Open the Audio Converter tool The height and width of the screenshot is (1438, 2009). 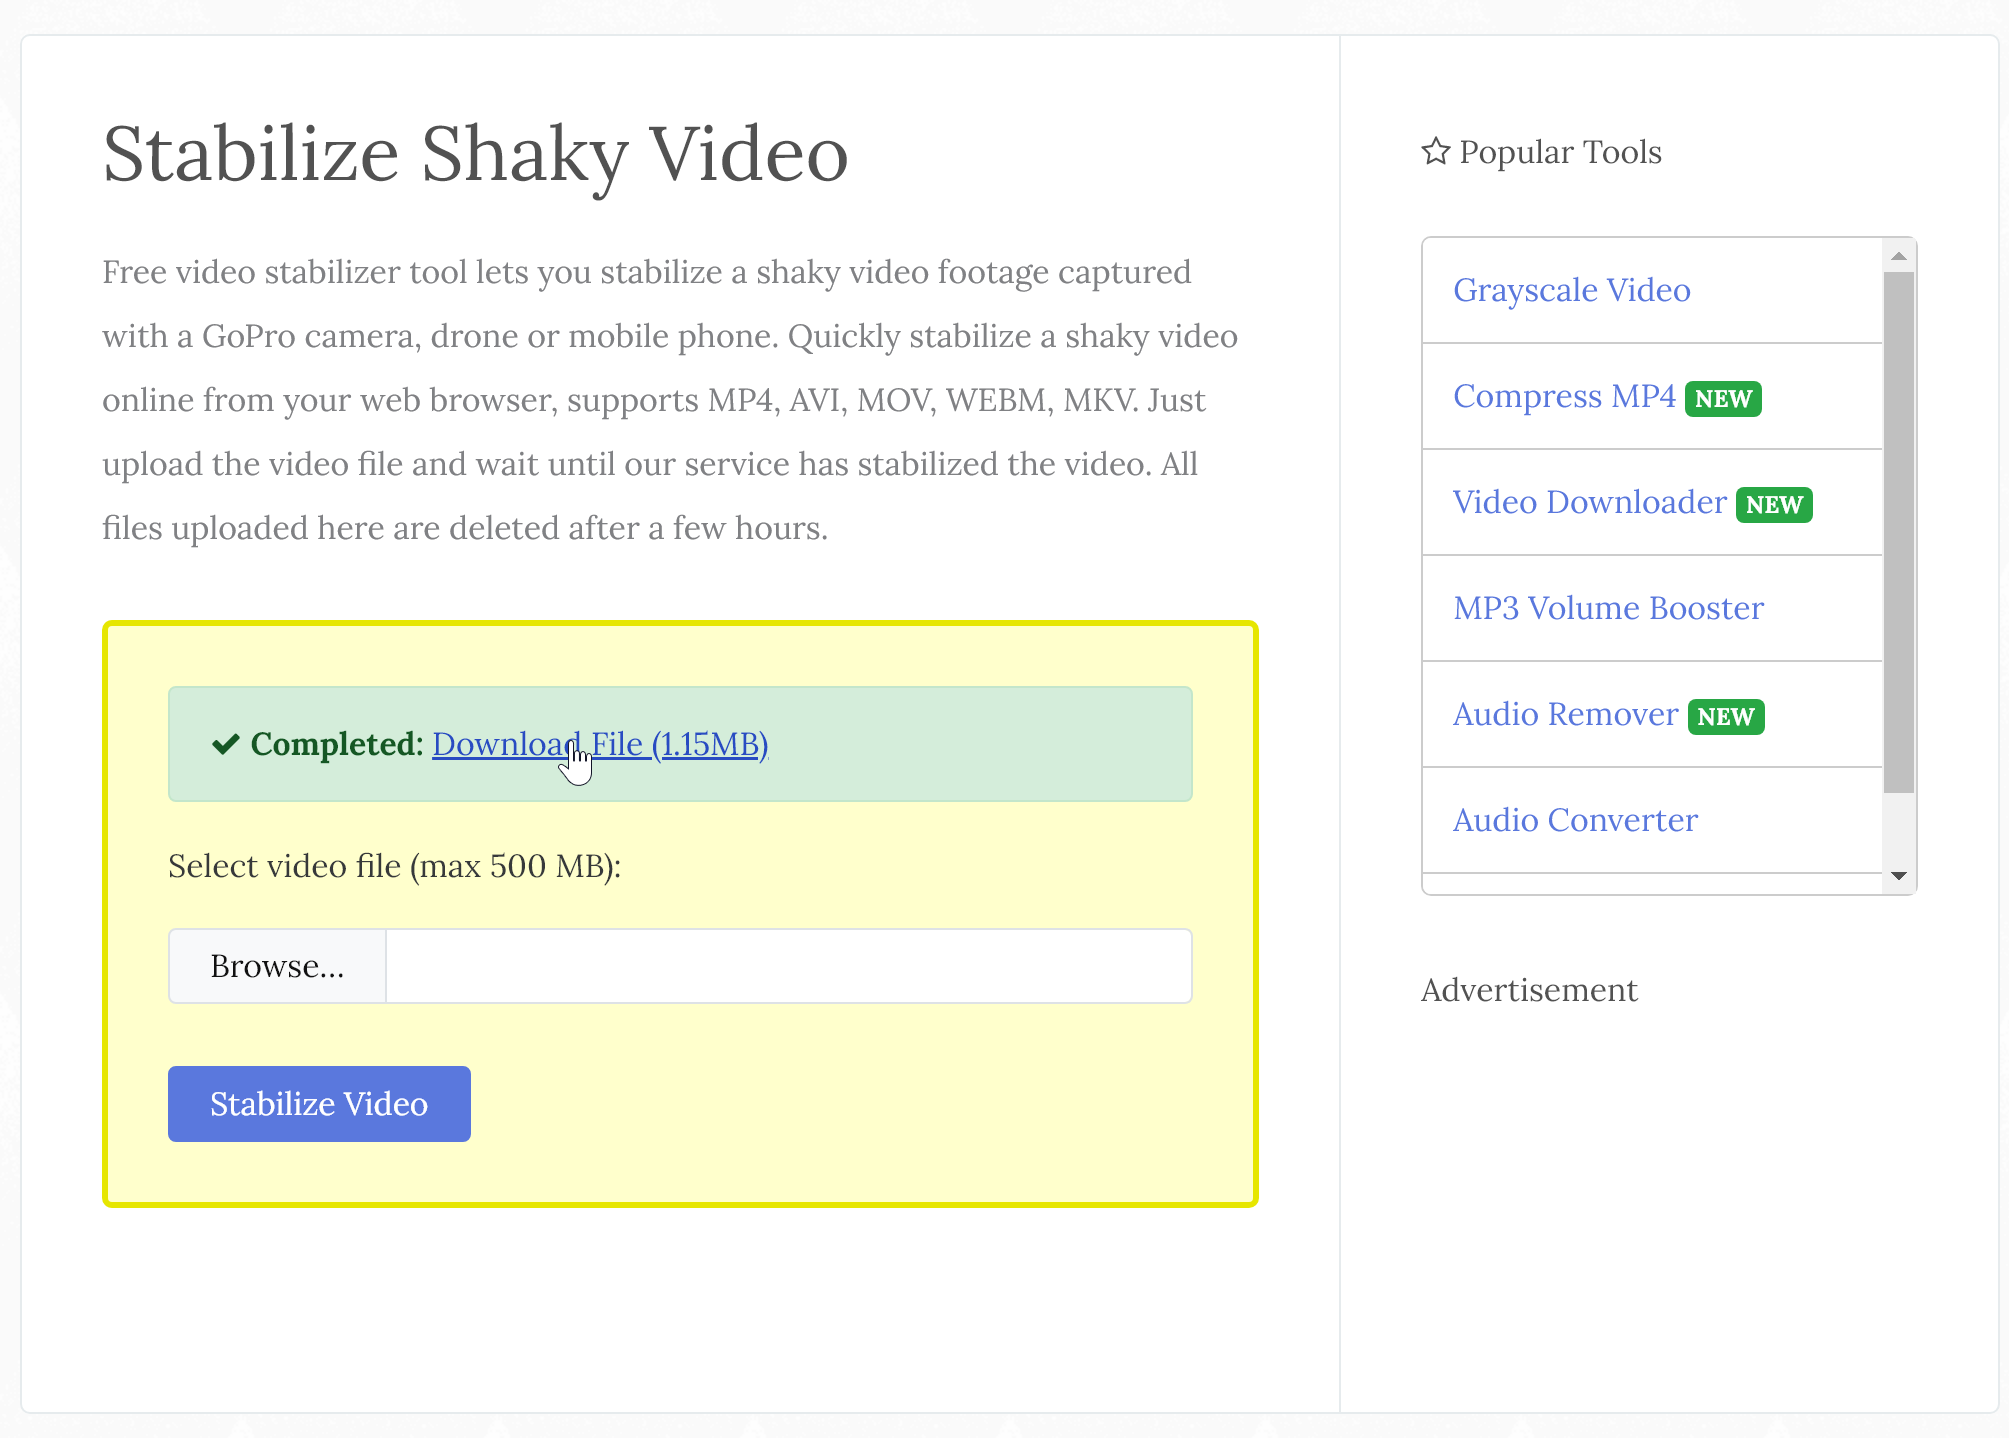coord(1575,820)
